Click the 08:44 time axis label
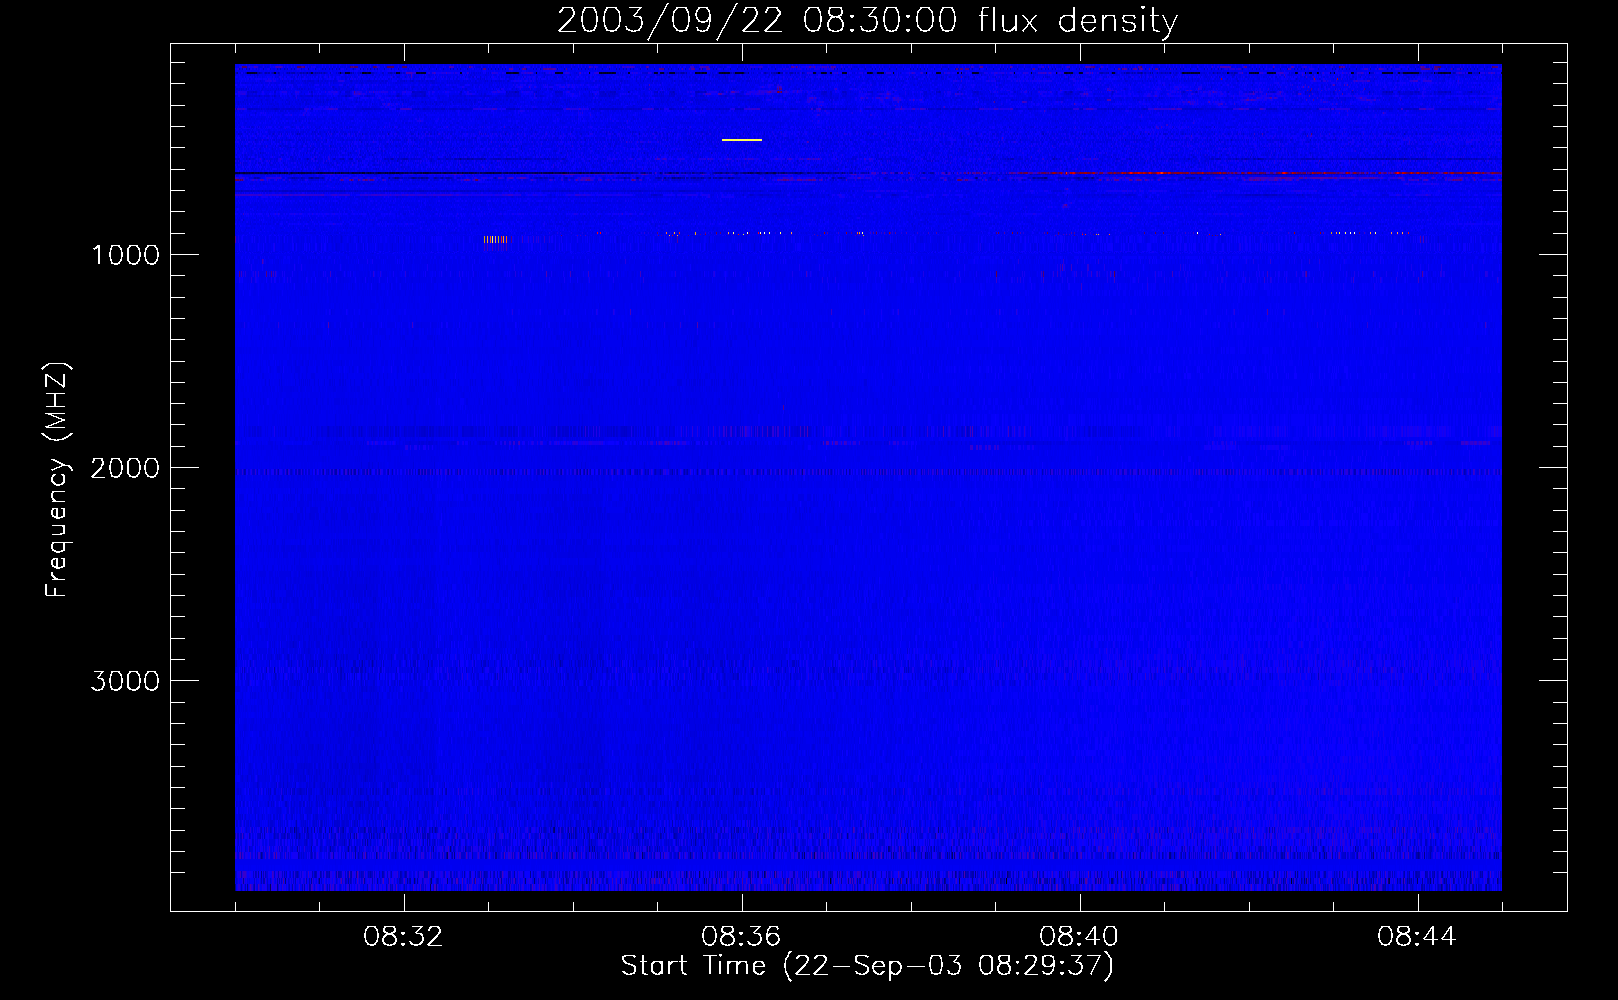1618x1000 pixels. pyautogui.click(x=1417, y=937)
